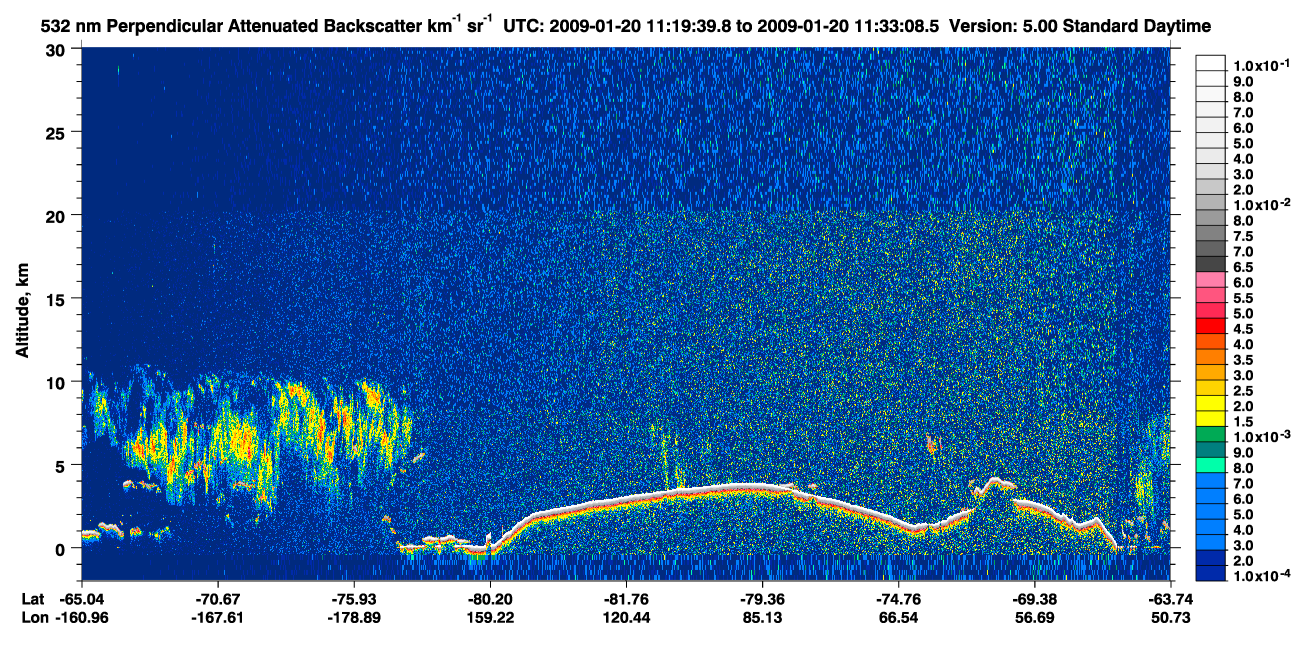Click longitude value 66.54
The image size is (1300, 667).
click(x=898, y=617)
